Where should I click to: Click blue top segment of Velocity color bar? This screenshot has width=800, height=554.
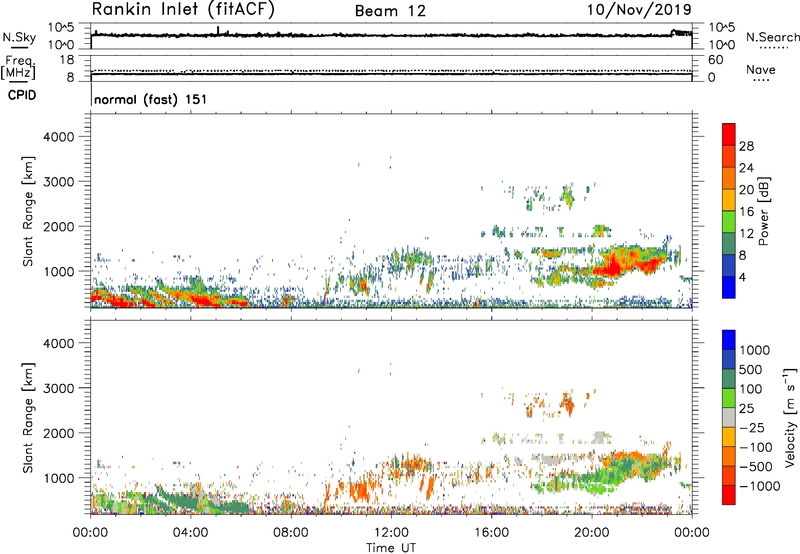pos(729,340)
